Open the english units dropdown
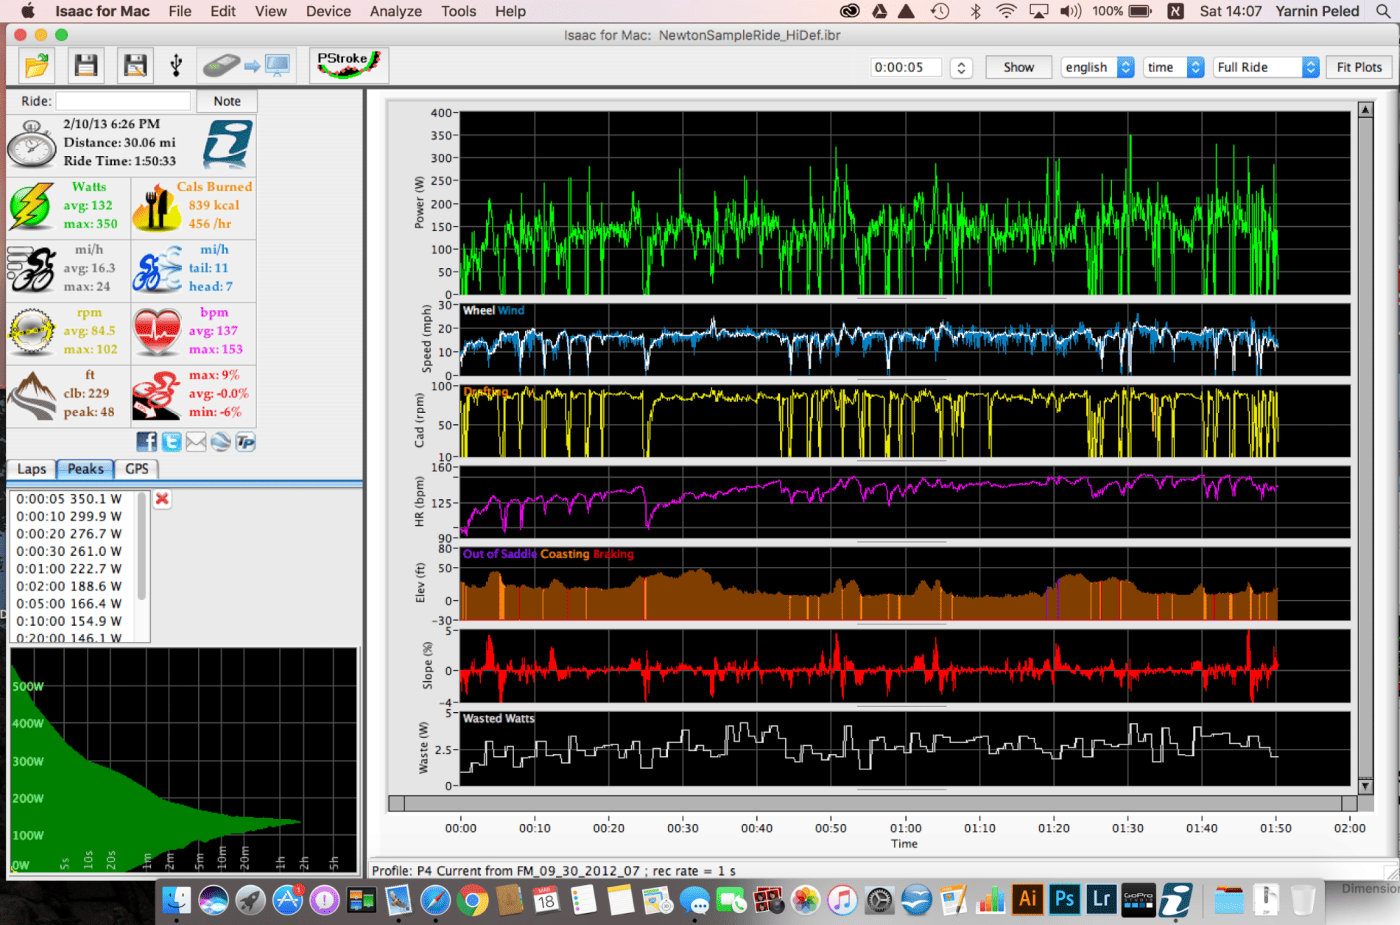This screenshot has height=925, width=1400. [x=1097, y=67]
